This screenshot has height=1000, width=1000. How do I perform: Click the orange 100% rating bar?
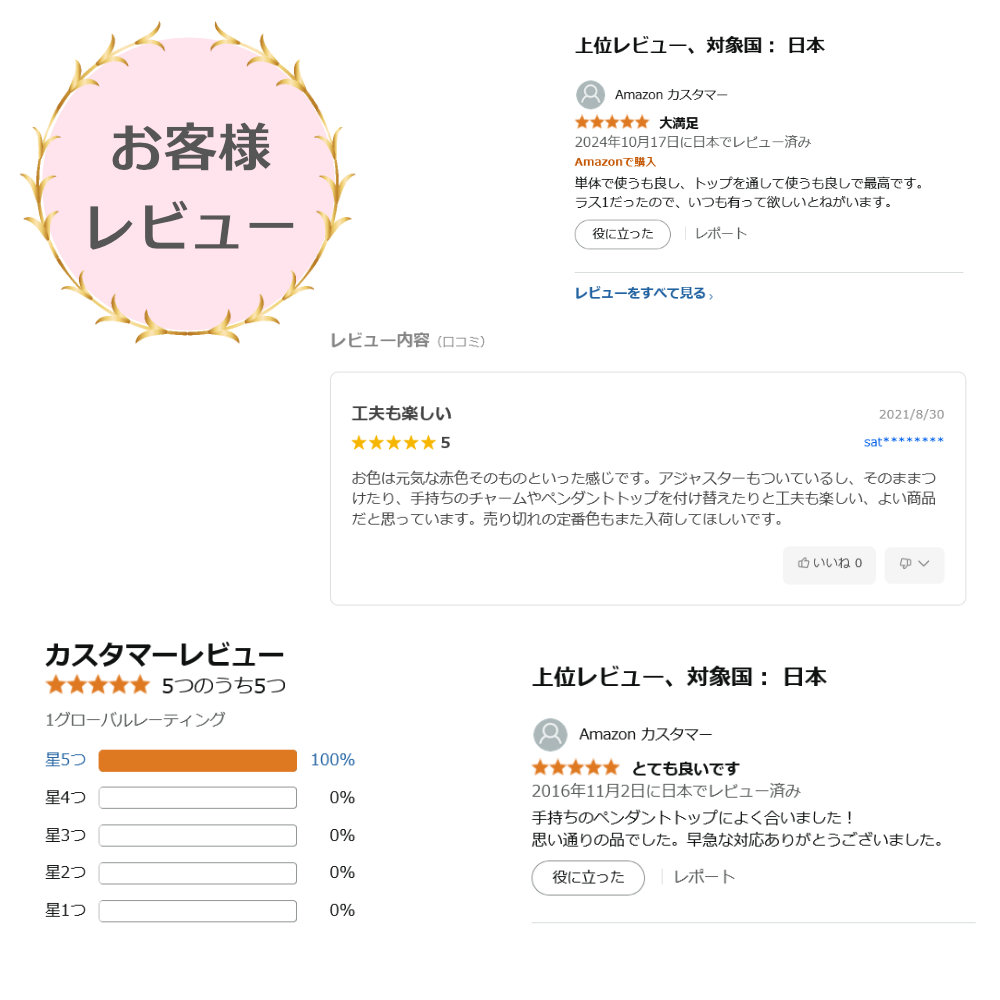click(x=198, y=761)
